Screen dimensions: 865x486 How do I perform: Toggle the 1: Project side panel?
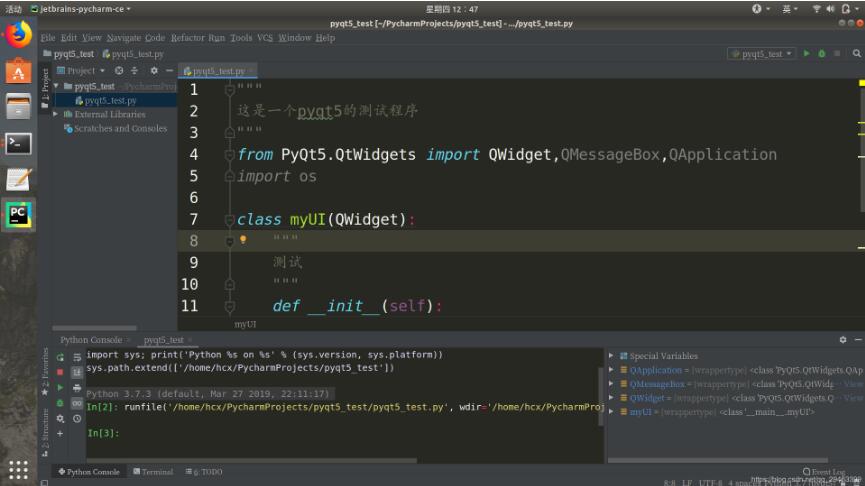[x=45, y=88]
